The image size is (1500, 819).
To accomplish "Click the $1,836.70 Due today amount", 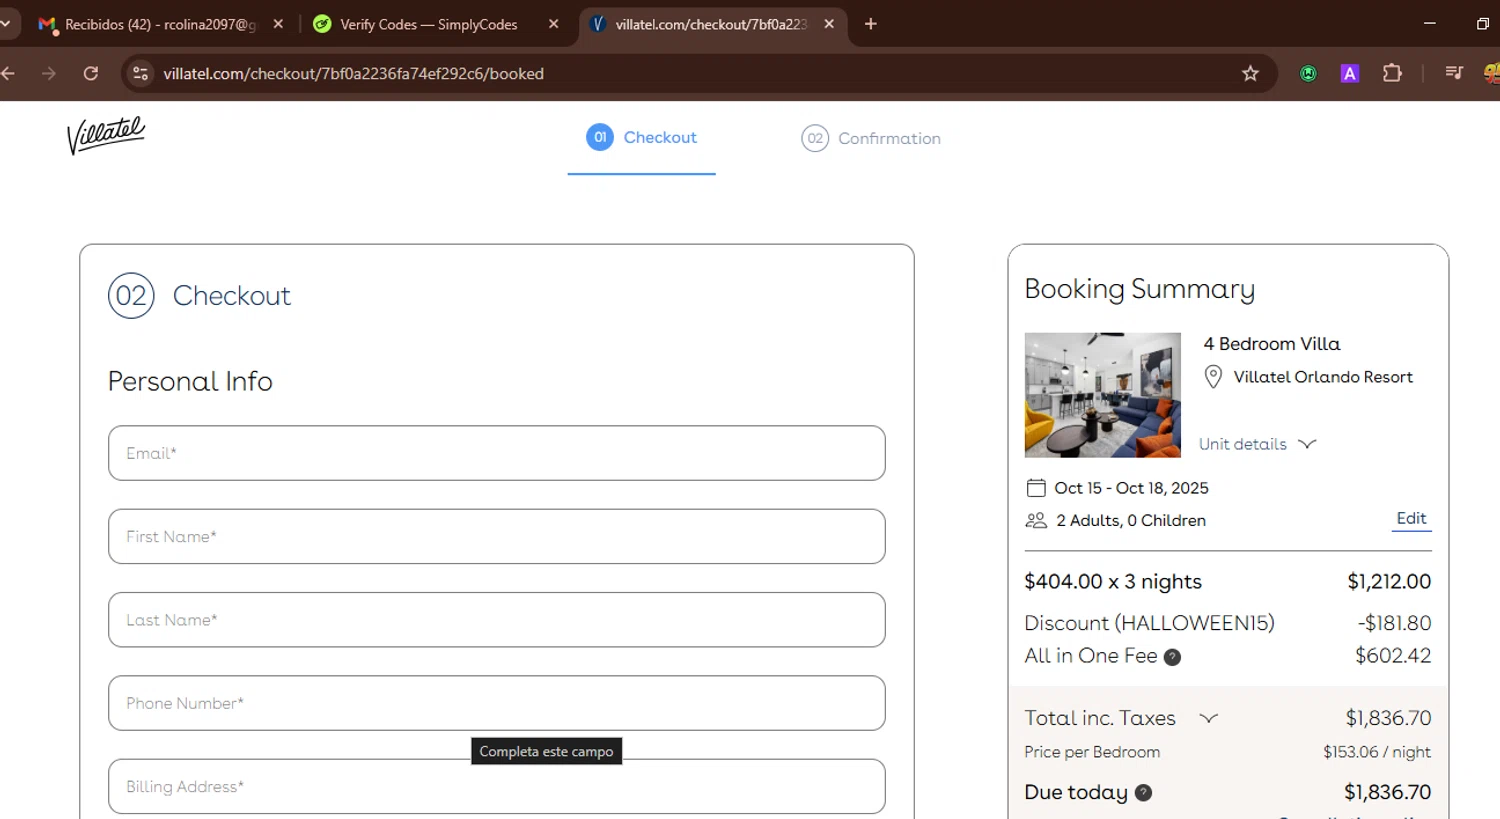I will 1387,792.
